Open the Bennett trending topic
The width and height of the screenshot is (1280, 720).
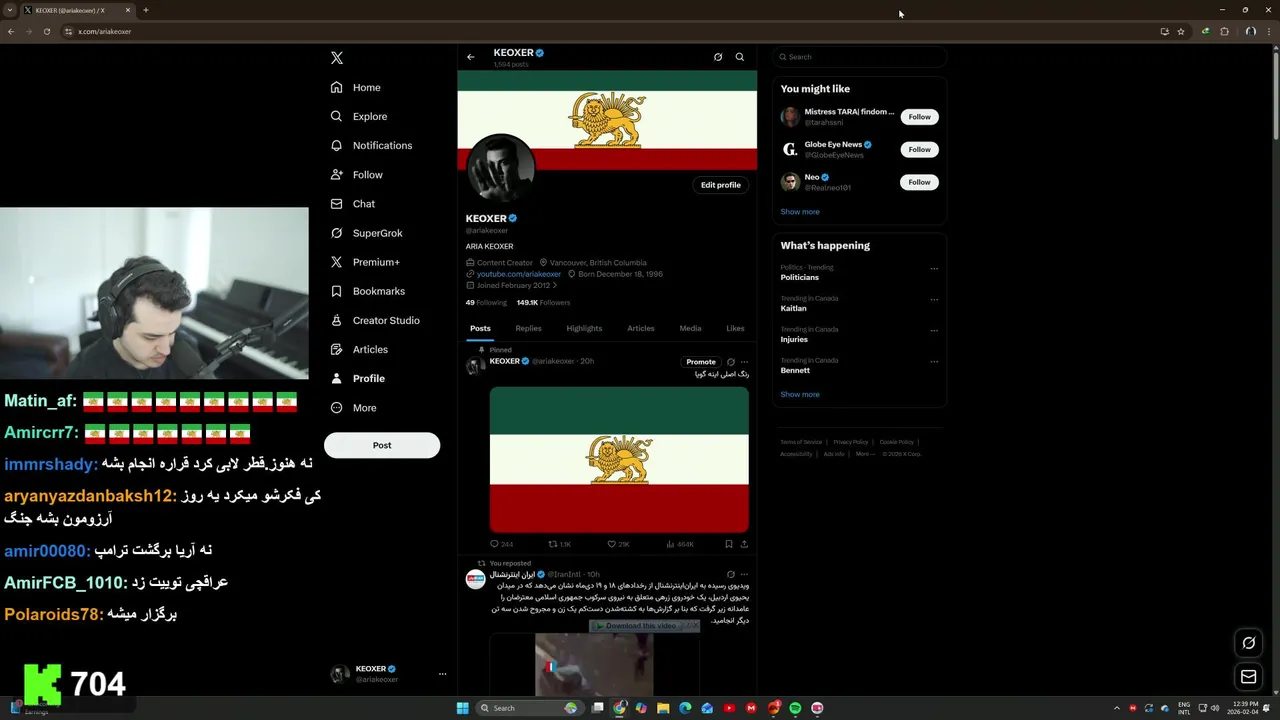795,370
